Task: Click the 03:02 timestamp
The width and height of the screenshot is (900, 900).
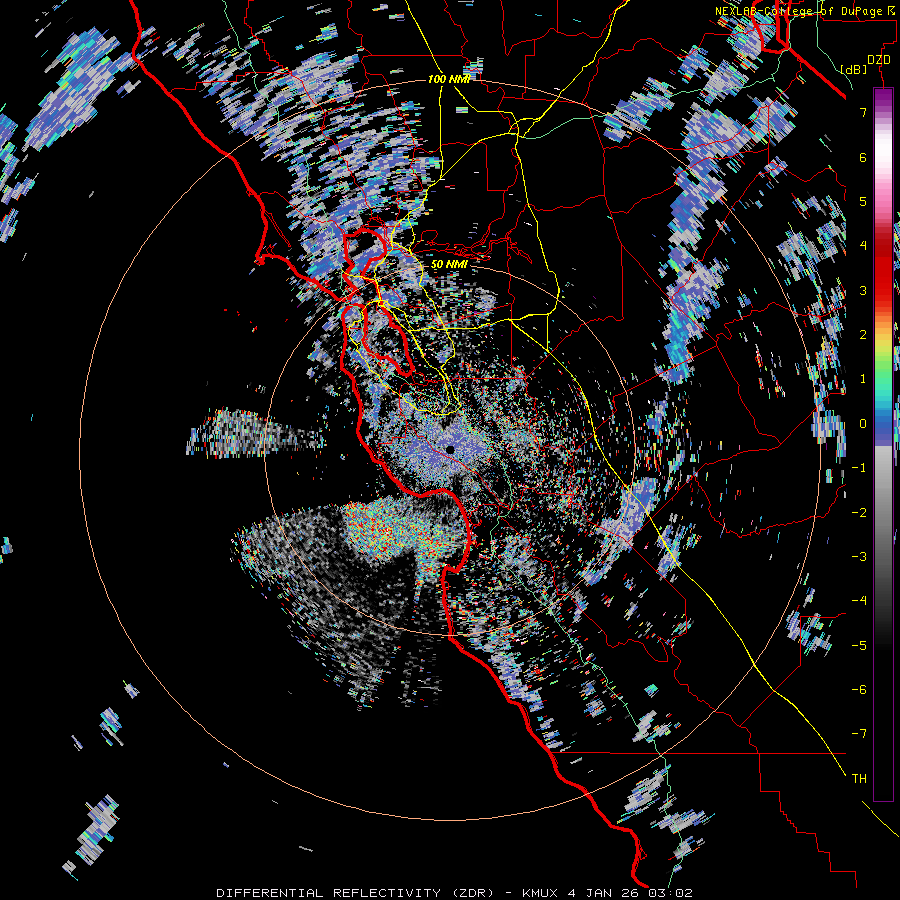Action: pos(670,893)
